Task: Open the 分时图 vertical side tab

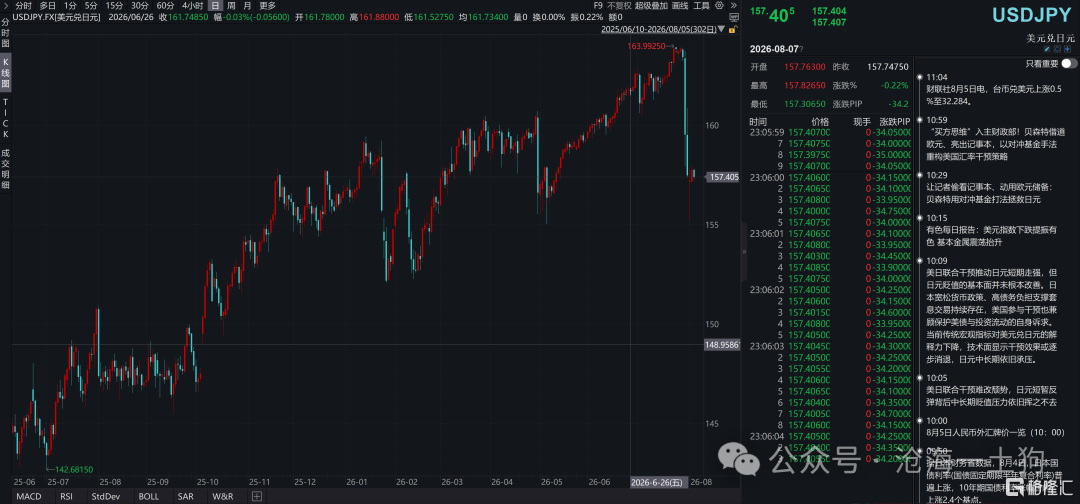Action: [6, 32]
